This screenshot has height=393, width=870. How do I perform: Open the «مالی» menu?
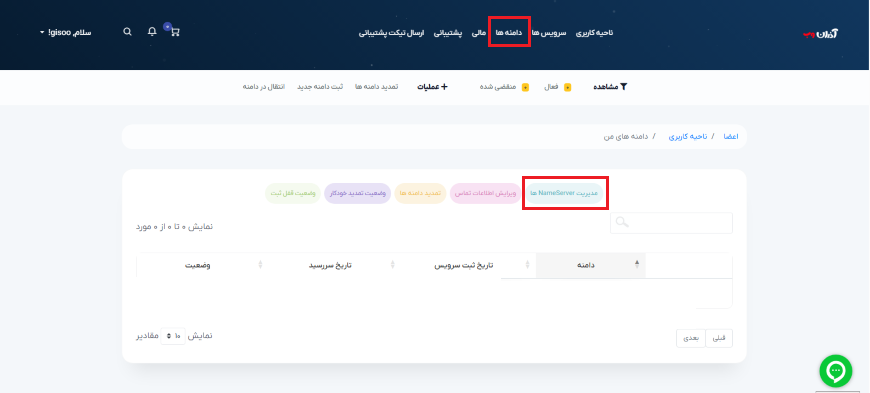click(479, 32)
